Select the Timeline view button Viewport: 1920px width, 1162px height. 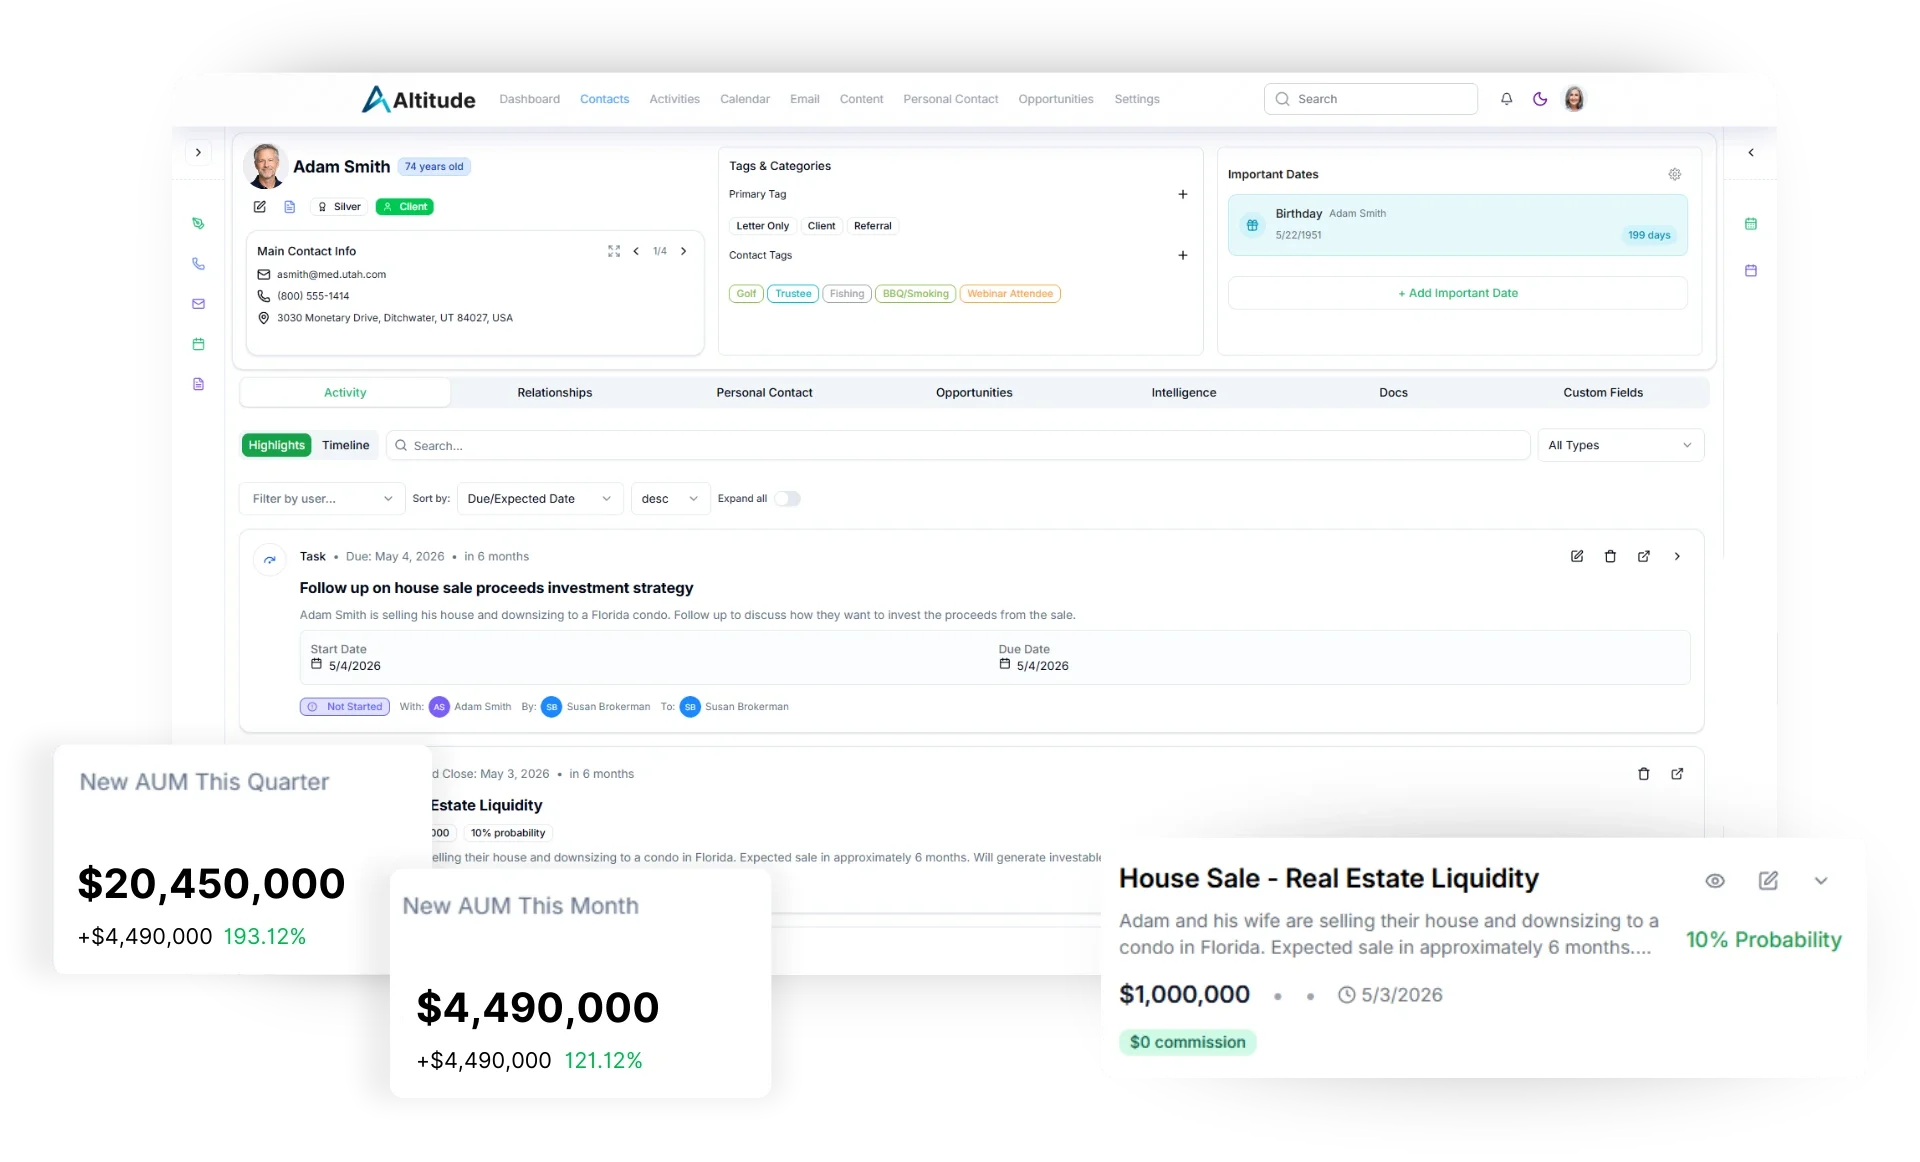[346, 445]
